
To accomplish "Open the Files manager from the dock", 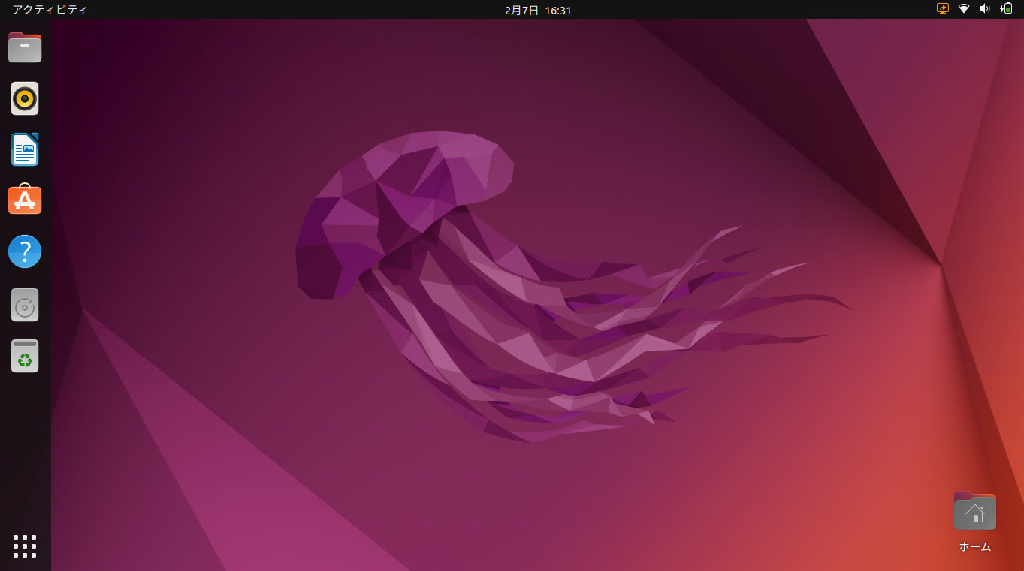I will [x=25, y=47].
